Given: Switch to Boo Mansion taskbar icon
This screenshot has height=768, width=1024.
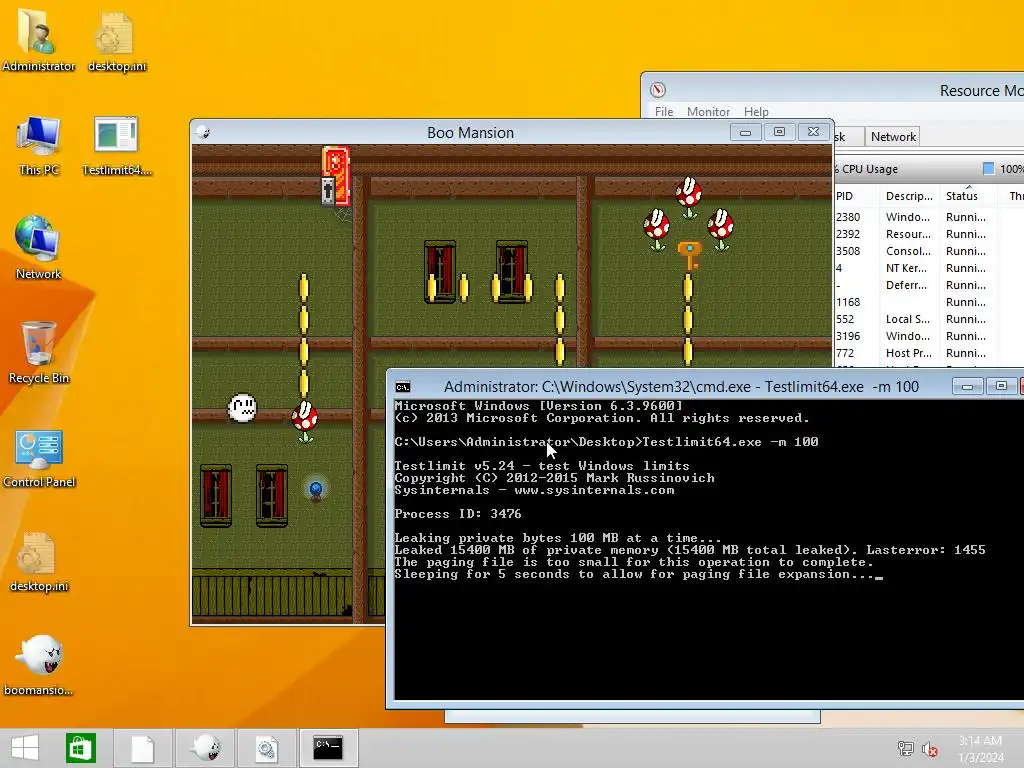Looking at the screenshot, I should (x=205, y=748).
